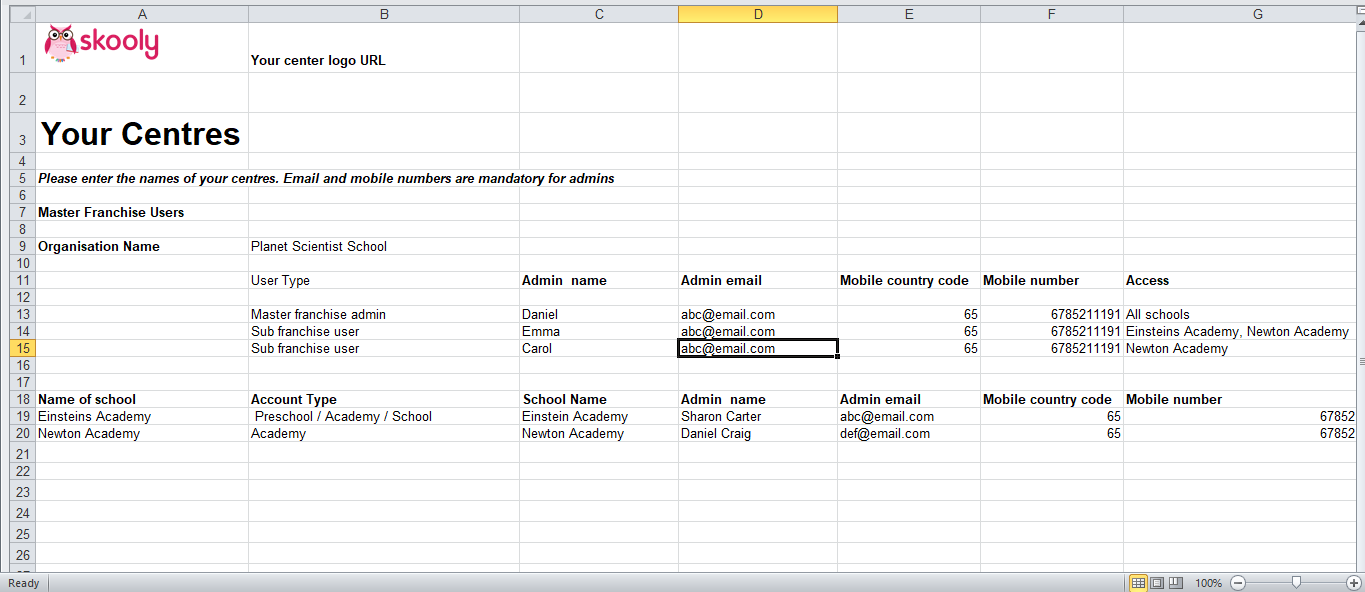Screen dimensions: 1365x592
Task: Click the 'Carol' admin name cell
Action: [x=599, y=348]
